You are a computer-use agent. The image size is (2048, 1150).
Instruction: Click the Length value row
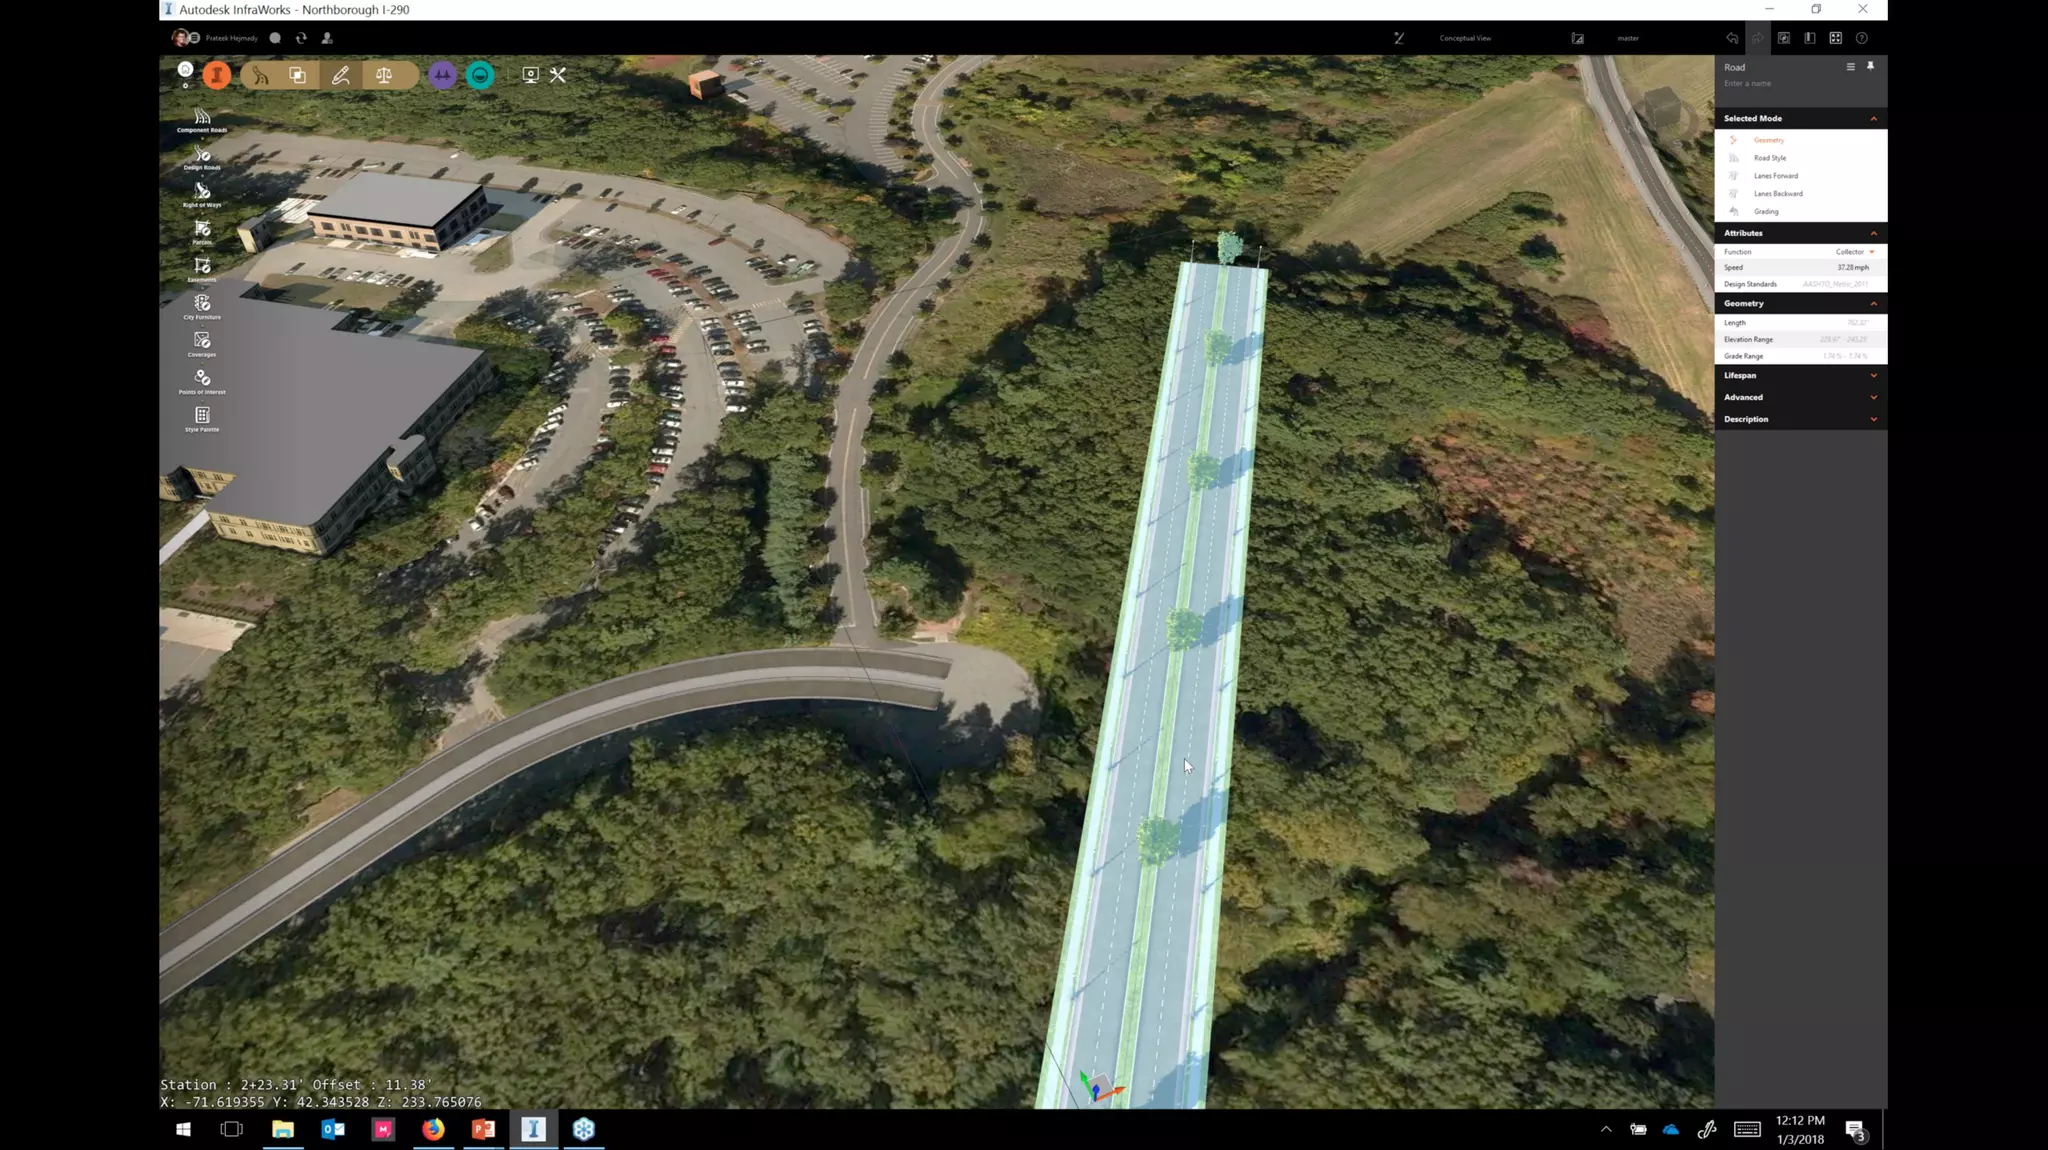pos(1801,323)
